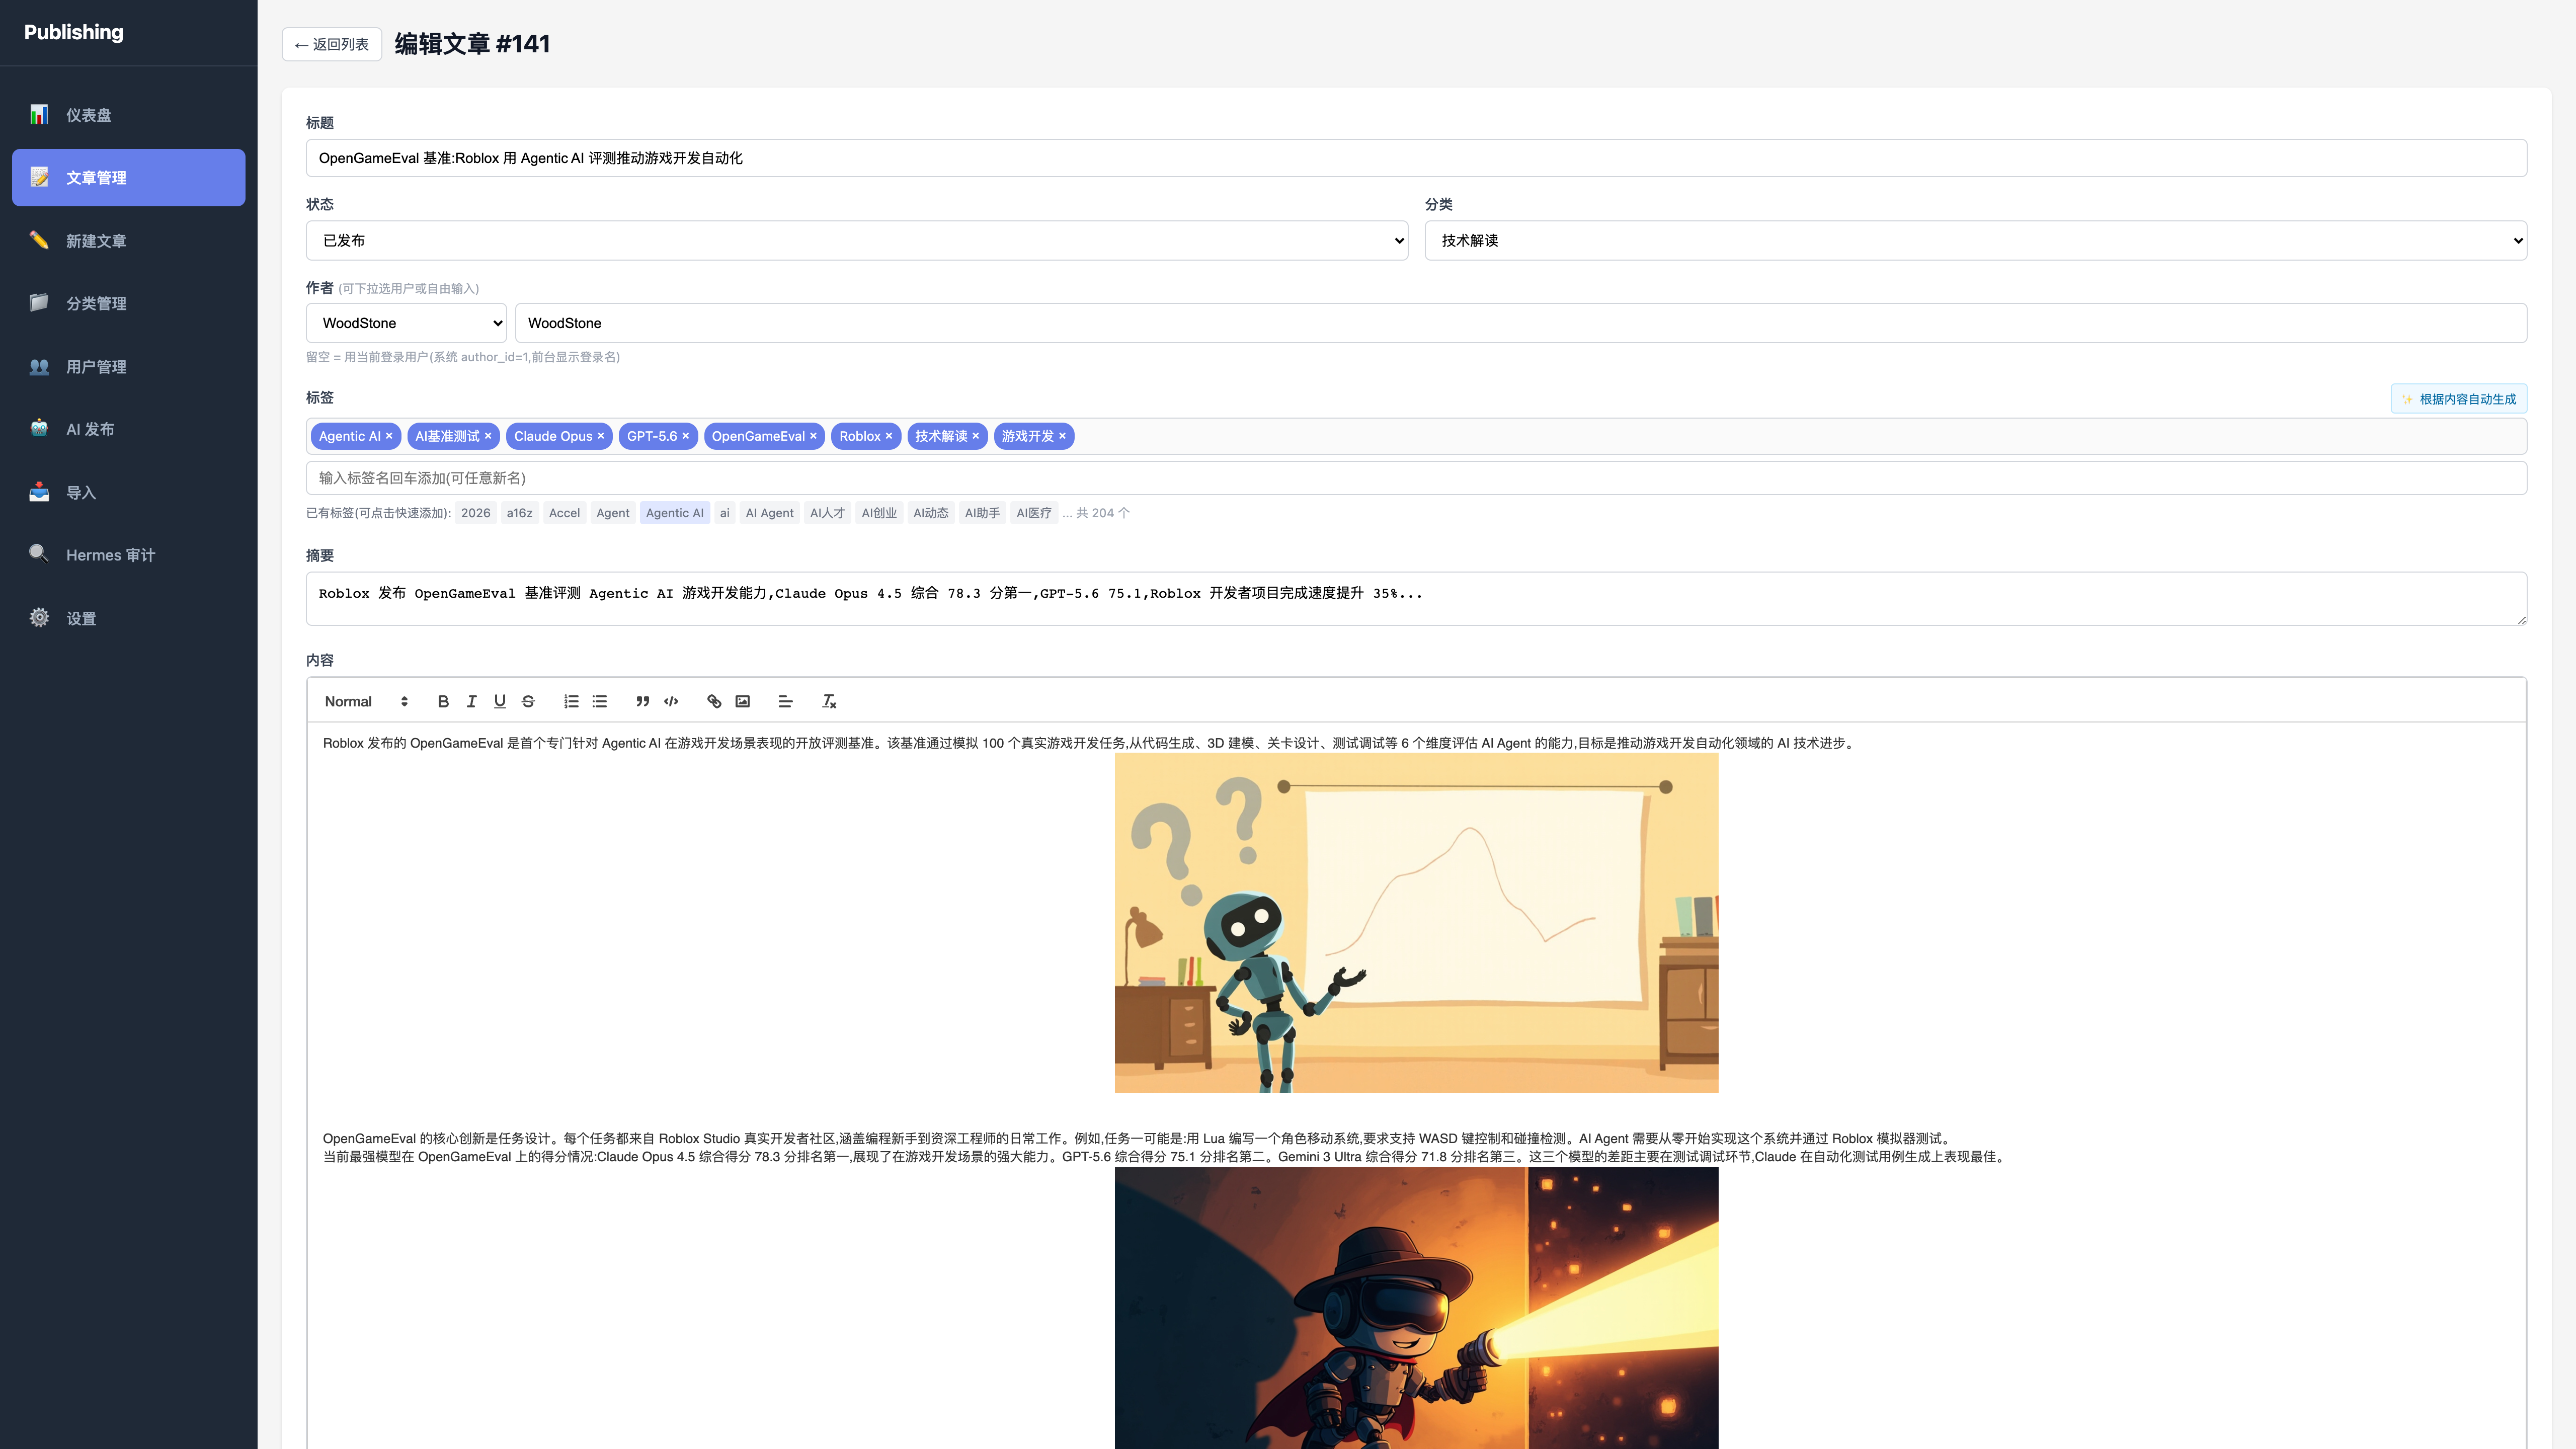Add the lowercase existing tag ai
The image size is (2576, 1449).
(x=725, y=513)
